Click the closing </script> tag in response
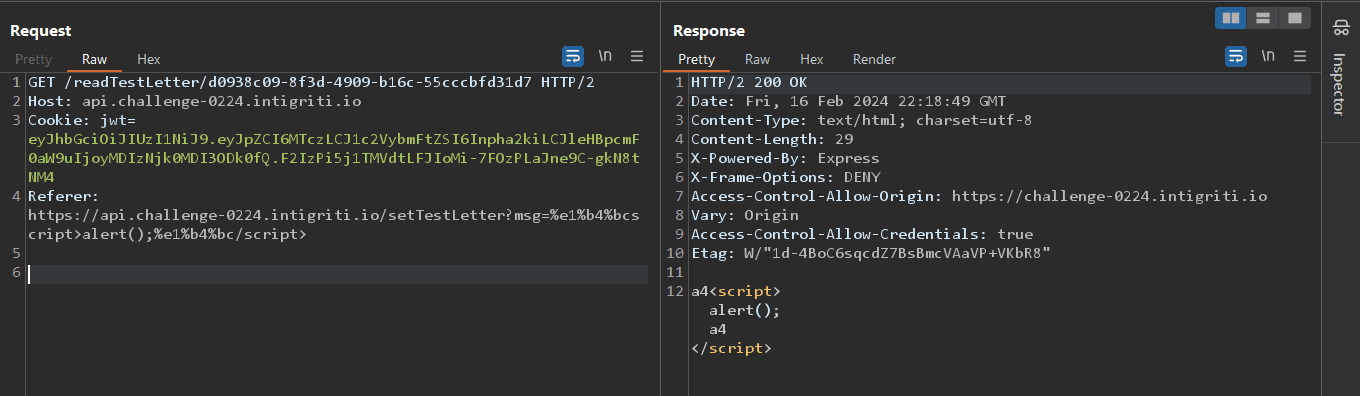Image resolution: width=1360 pixels, height=396 pixels. pyautogui.click(x=731, y=348)
